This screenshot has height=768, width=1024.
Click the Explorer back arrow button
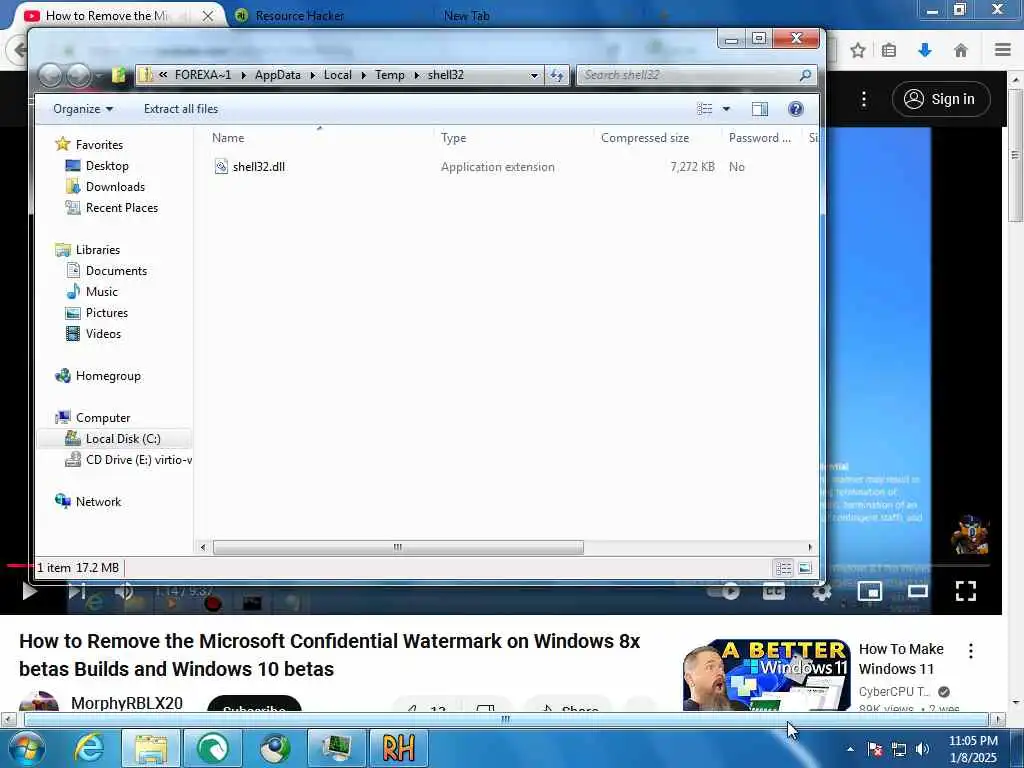(x=50, y=75)
